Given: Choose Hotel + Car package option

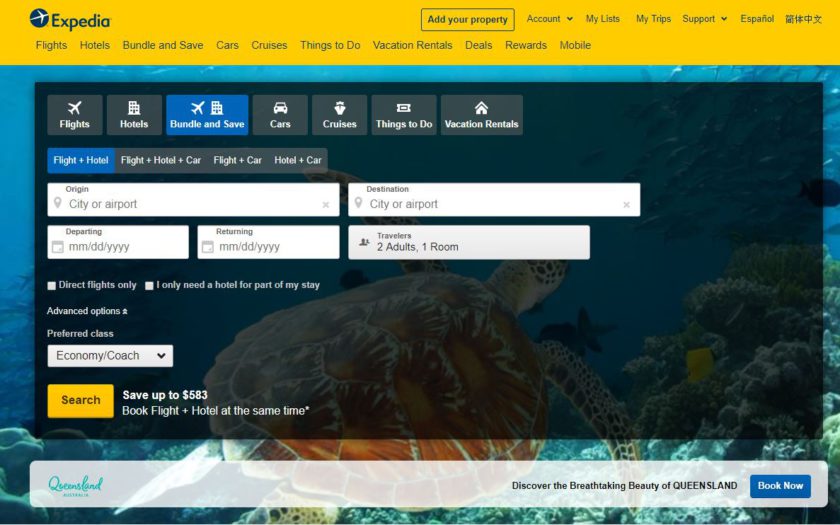Looking at the screenshot, I should (x=298, y=160).
